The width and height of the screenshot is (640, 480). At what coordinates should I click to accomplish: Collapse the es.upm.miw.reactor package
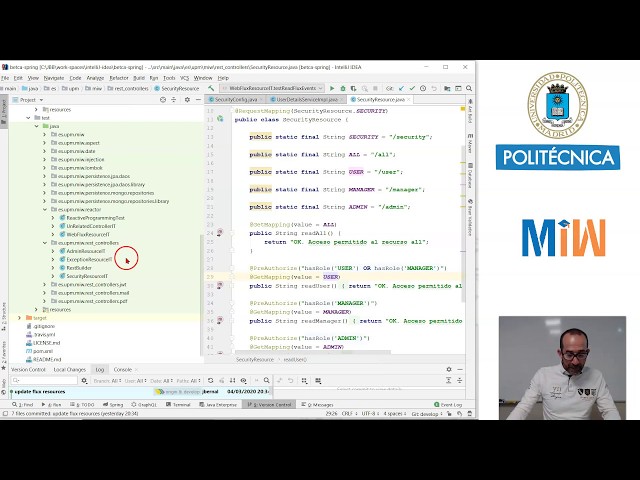pos(45,209)
